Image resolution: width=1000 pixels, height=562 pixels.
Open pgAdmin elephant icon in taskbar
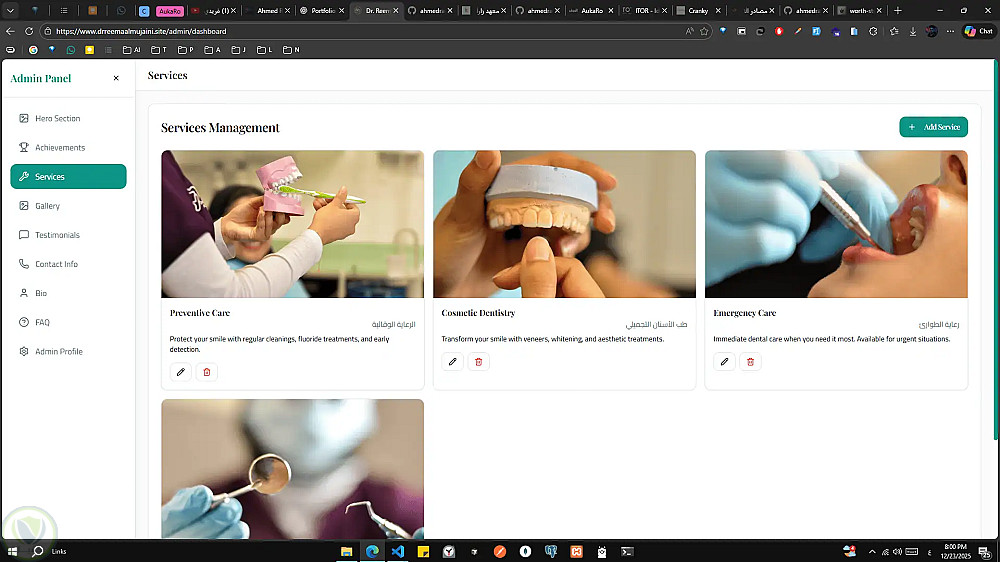551,551
